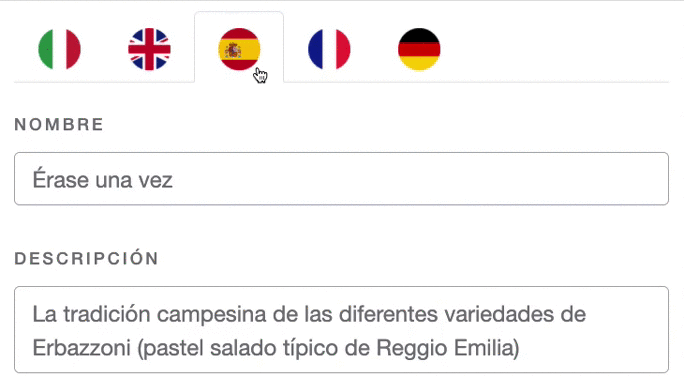The height and width of the screenshot is (392, 684).
Task: Click the DESCRIPCIÓN field label
Action: 86,258
